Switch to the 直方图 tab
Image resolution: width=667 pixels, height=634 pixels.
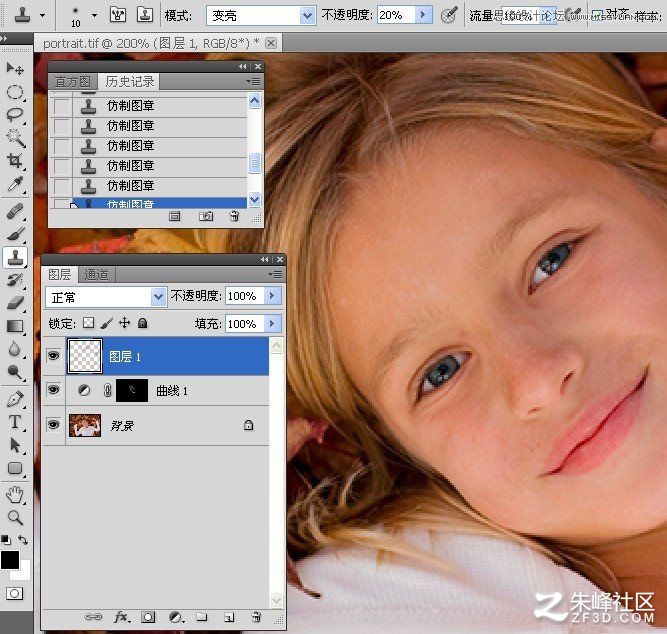(x=73, y=81)
